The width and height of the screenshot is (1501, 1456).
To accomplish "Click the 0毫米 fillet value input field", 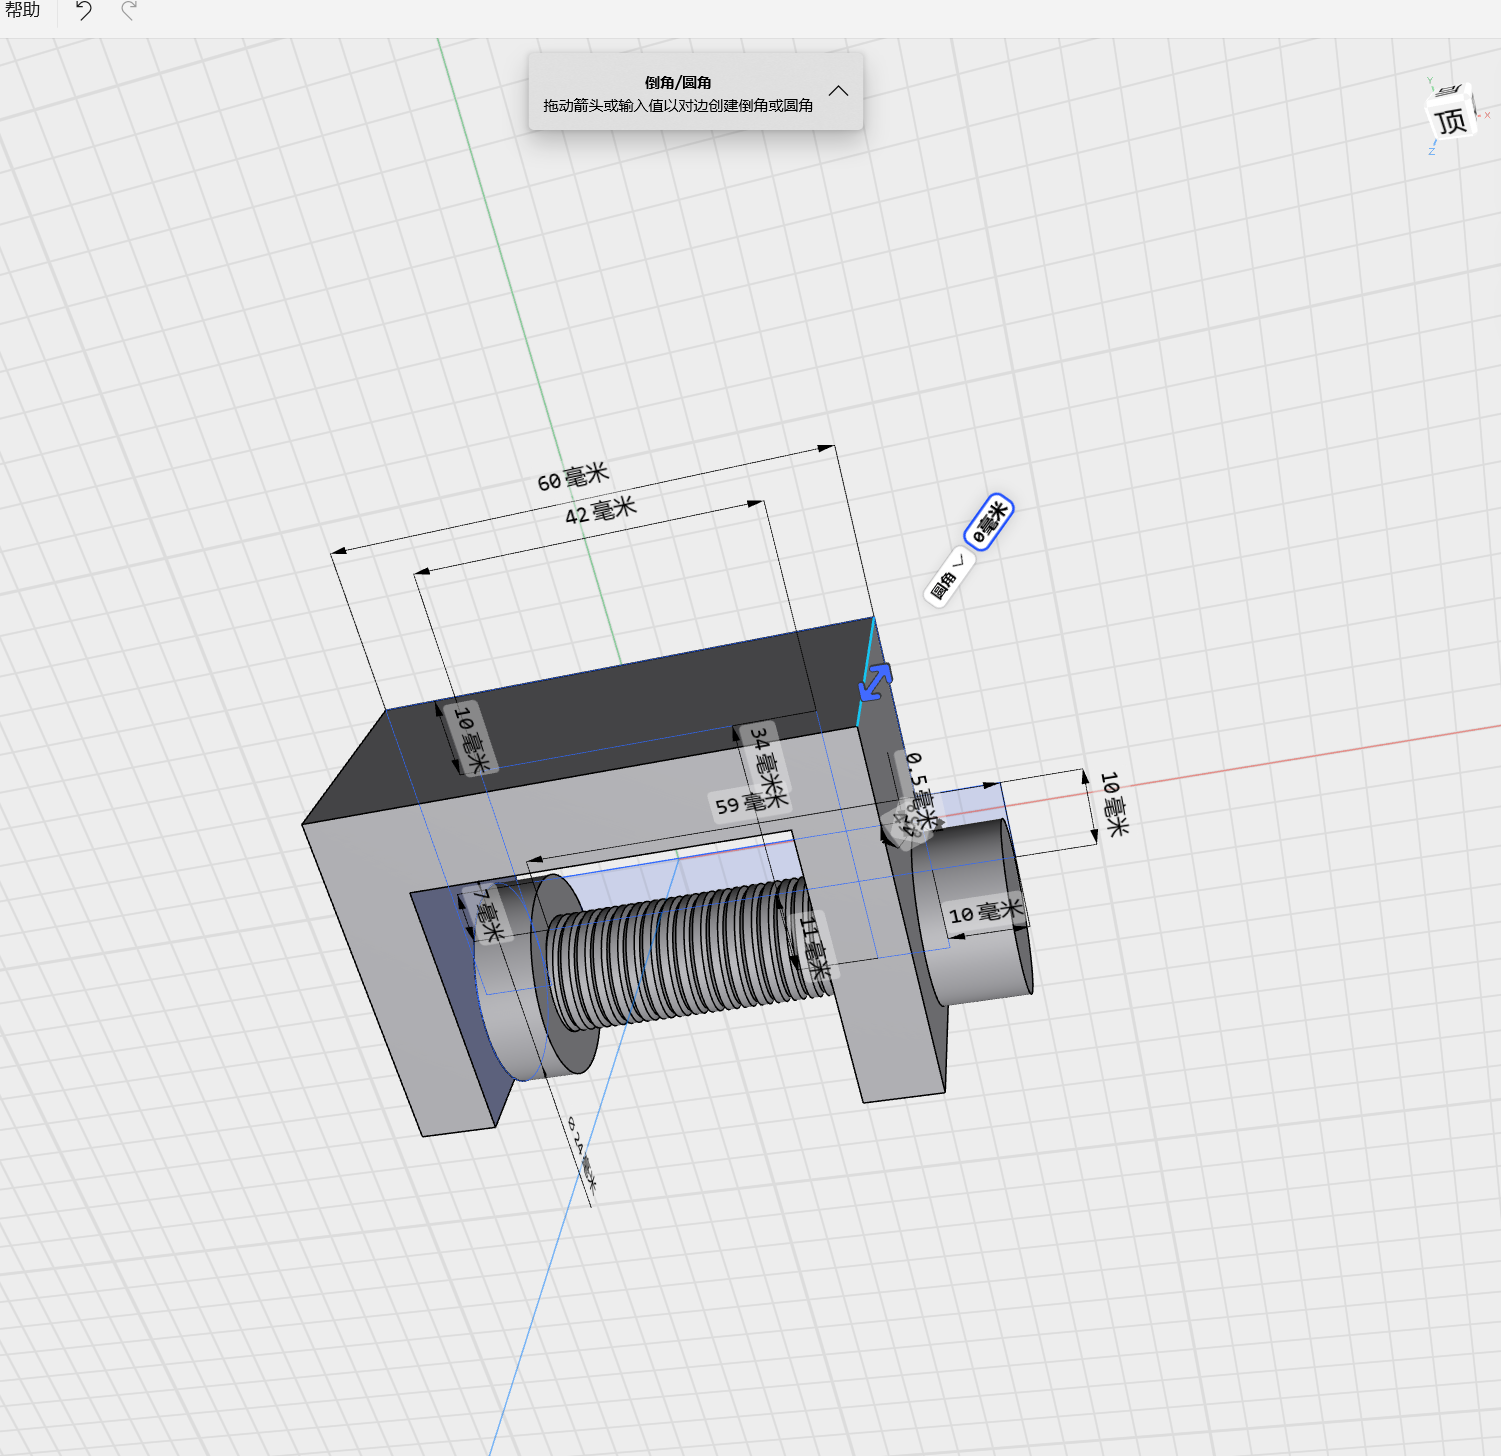I will [x=988, y=521].
